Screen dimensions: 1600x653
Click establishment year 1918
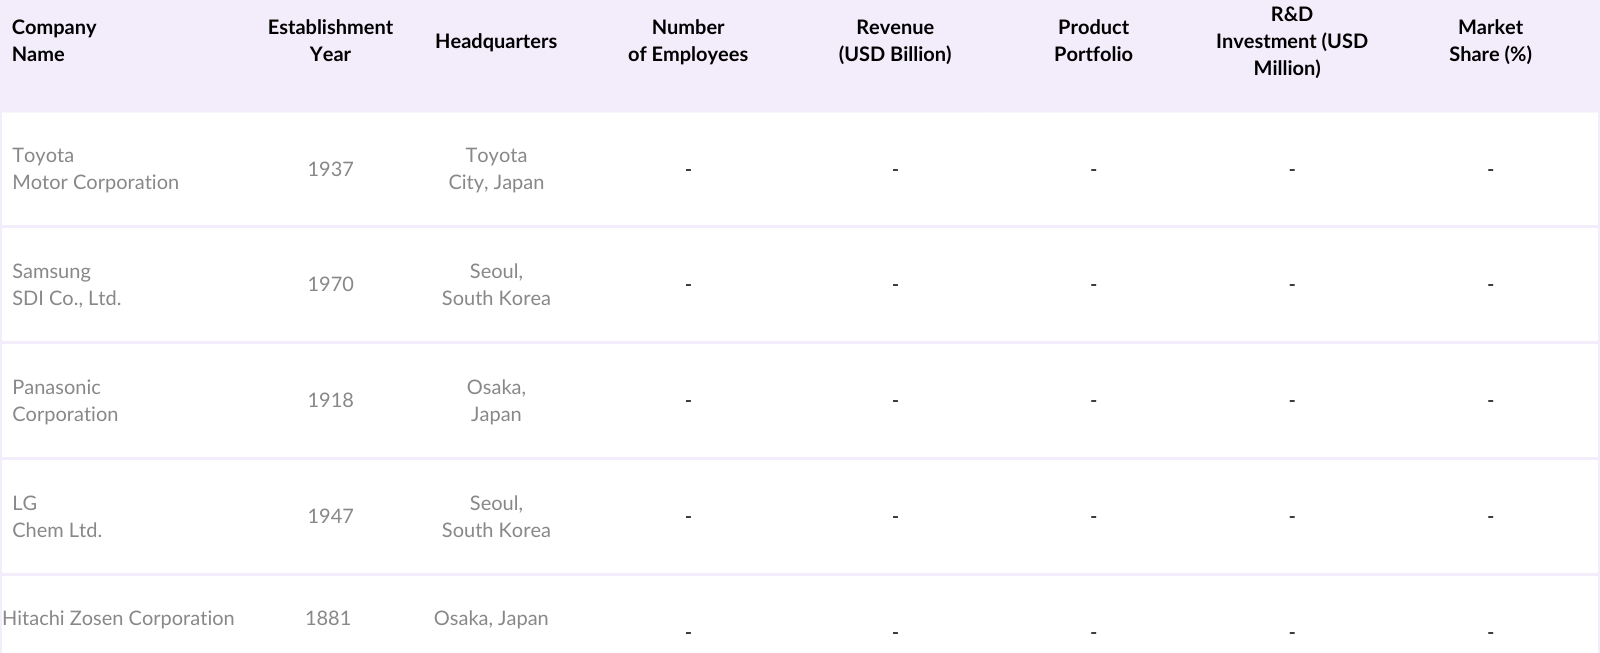pyautogui.click(x=330, y=400)
